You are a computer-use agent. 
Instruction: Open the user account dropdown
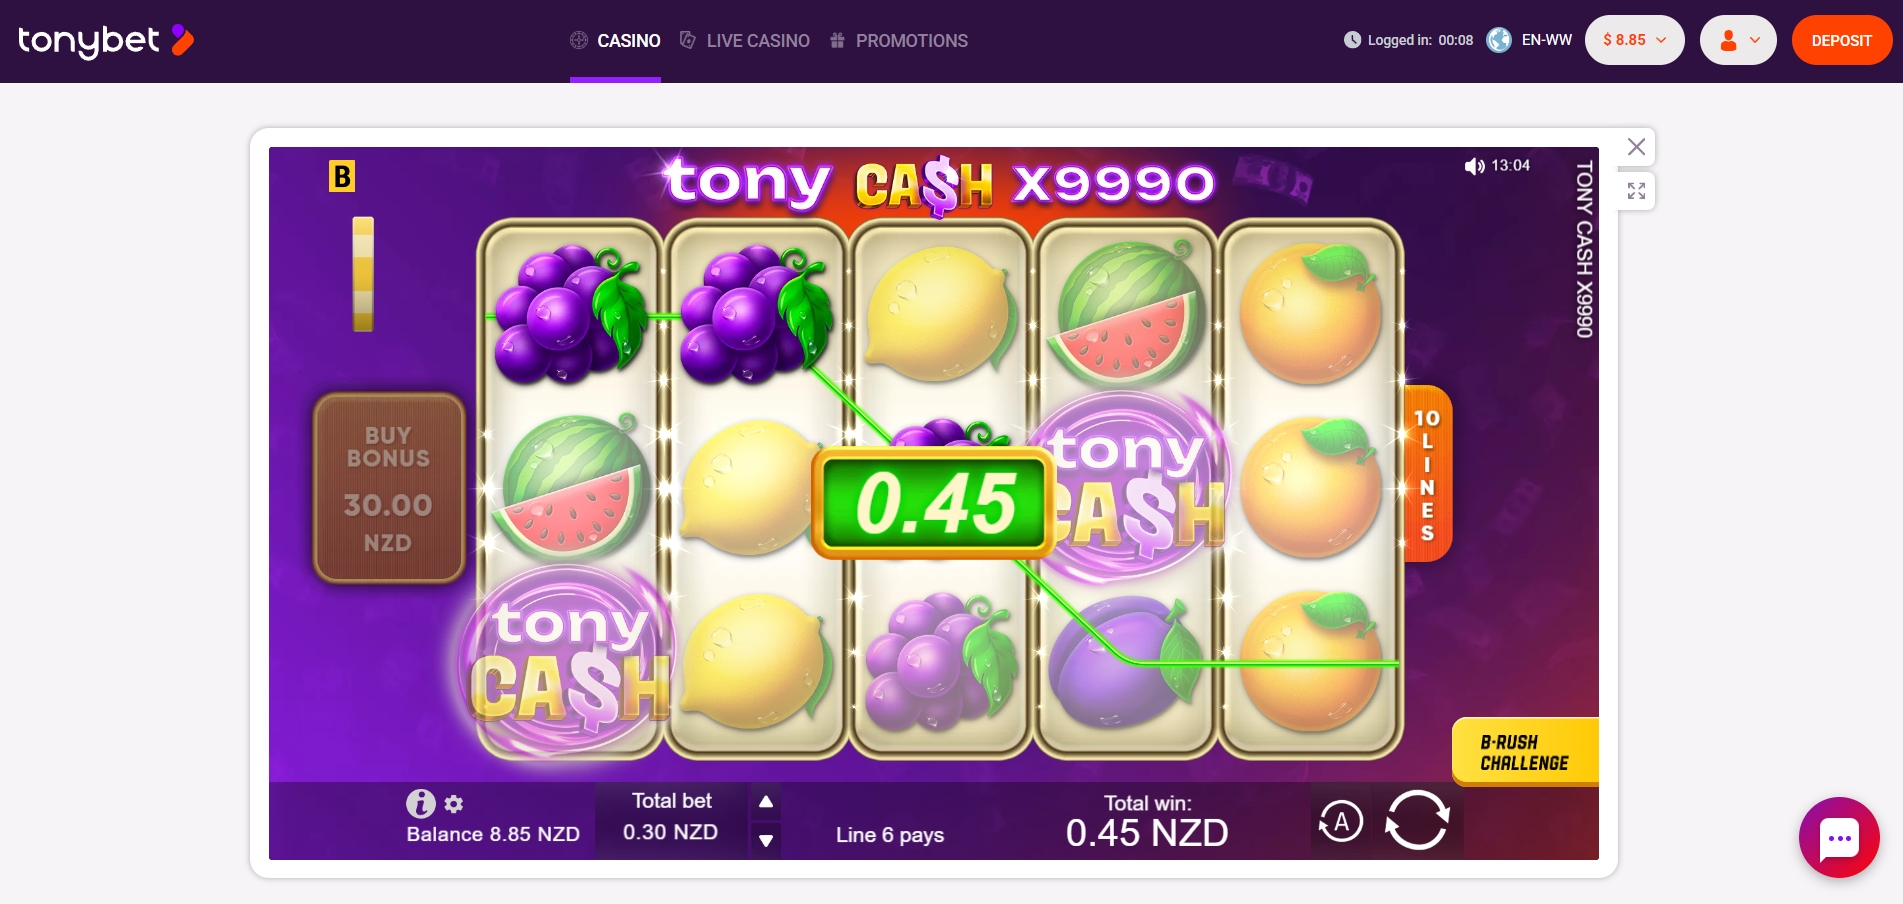1738,40
